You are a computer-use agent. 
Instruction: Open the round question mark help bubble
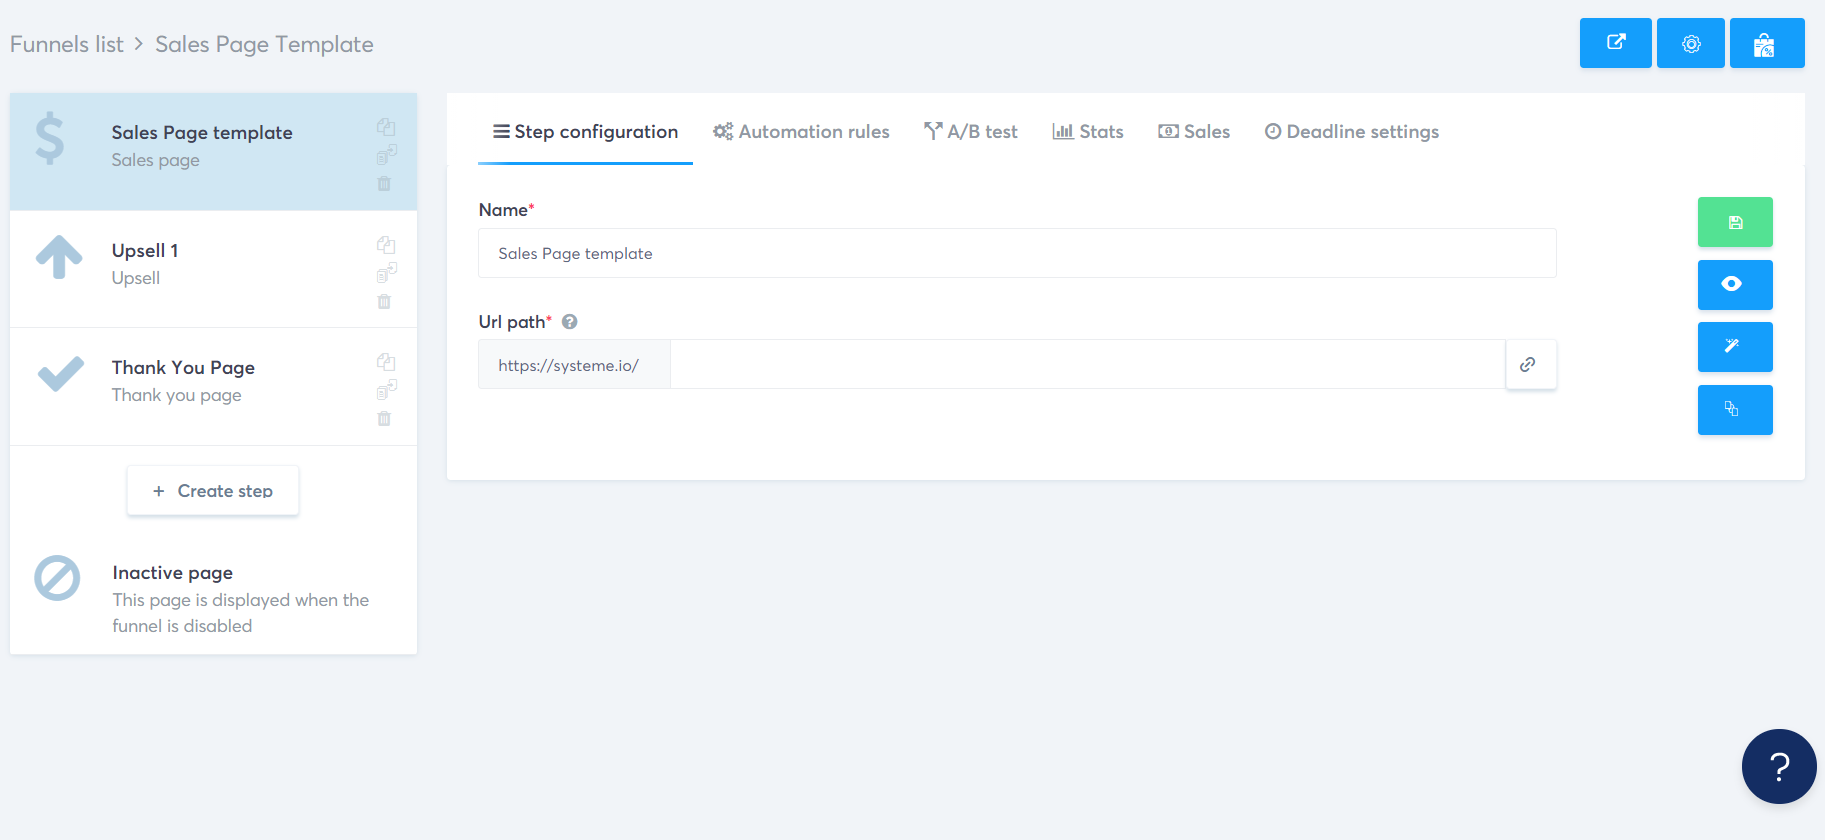[1779, 767]
